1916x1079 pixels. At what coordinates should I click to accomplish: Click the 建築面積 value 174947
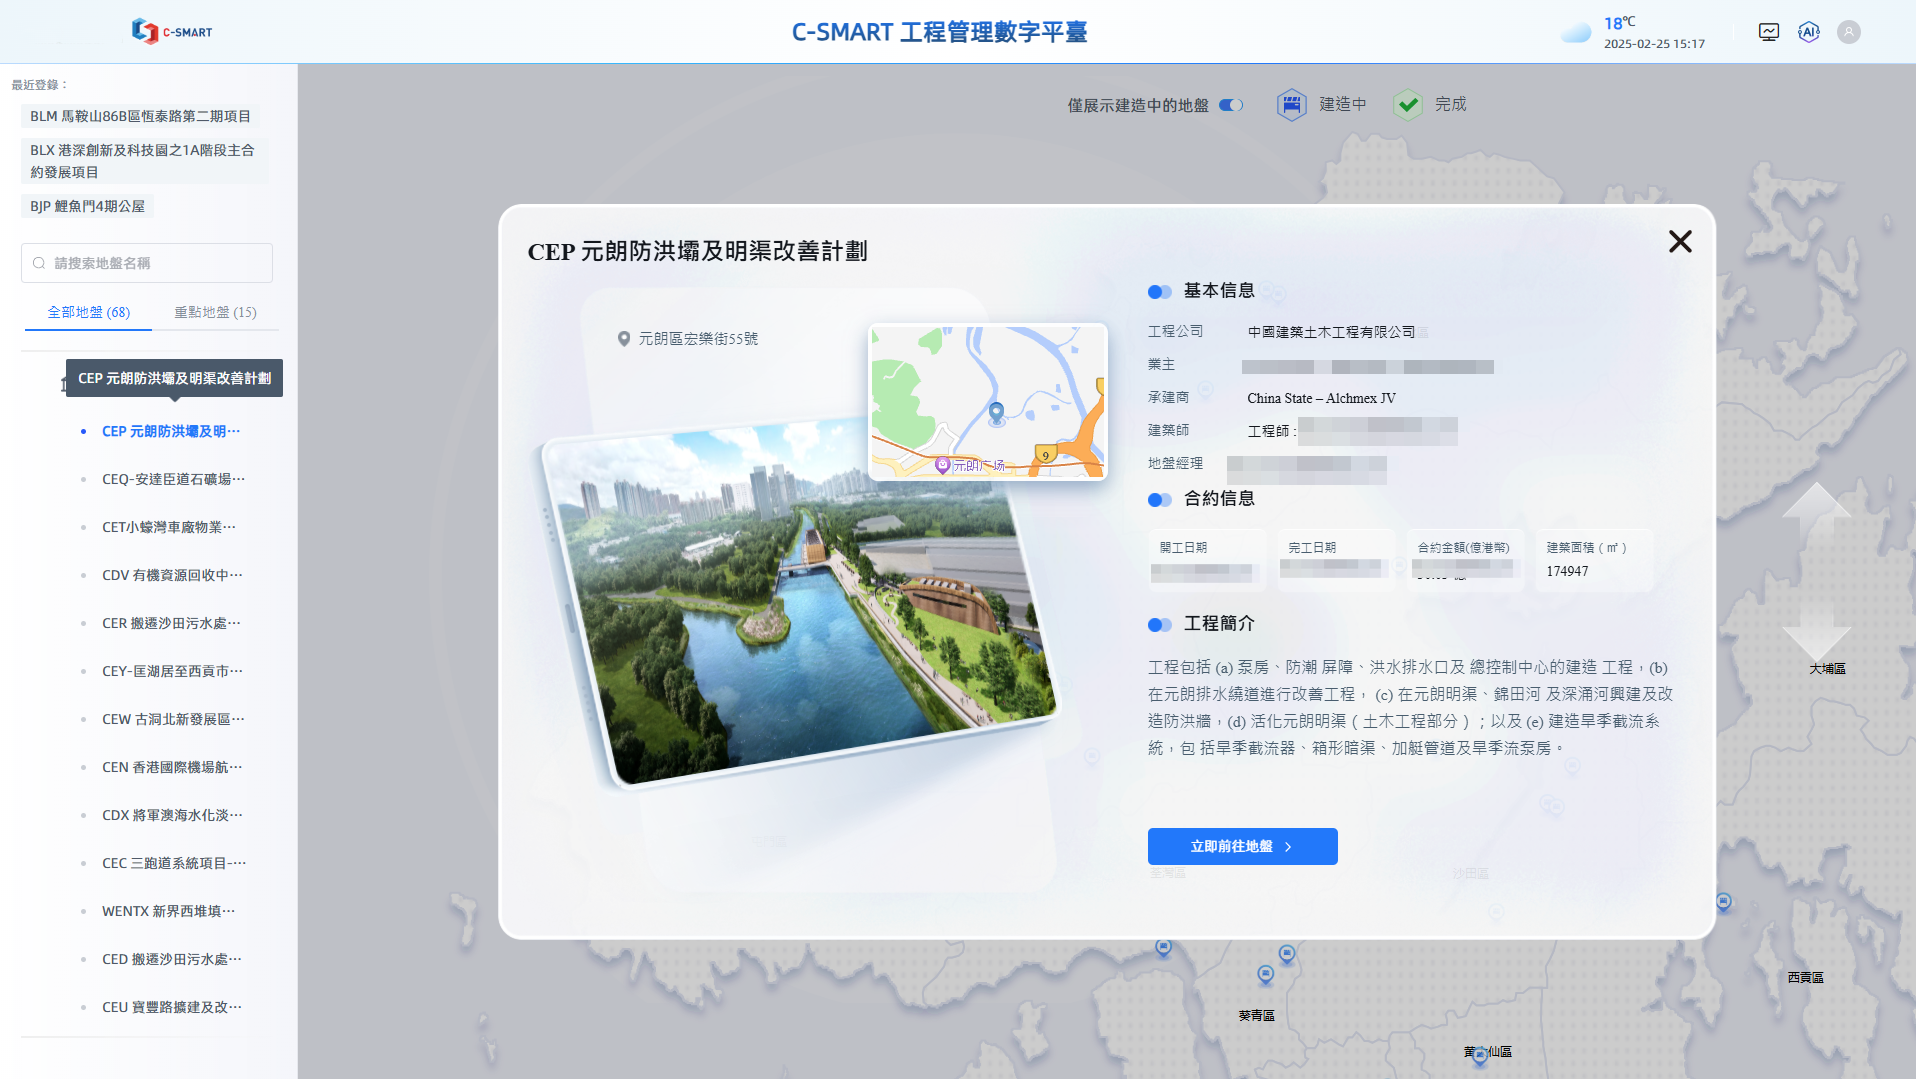coord(1567,571)
